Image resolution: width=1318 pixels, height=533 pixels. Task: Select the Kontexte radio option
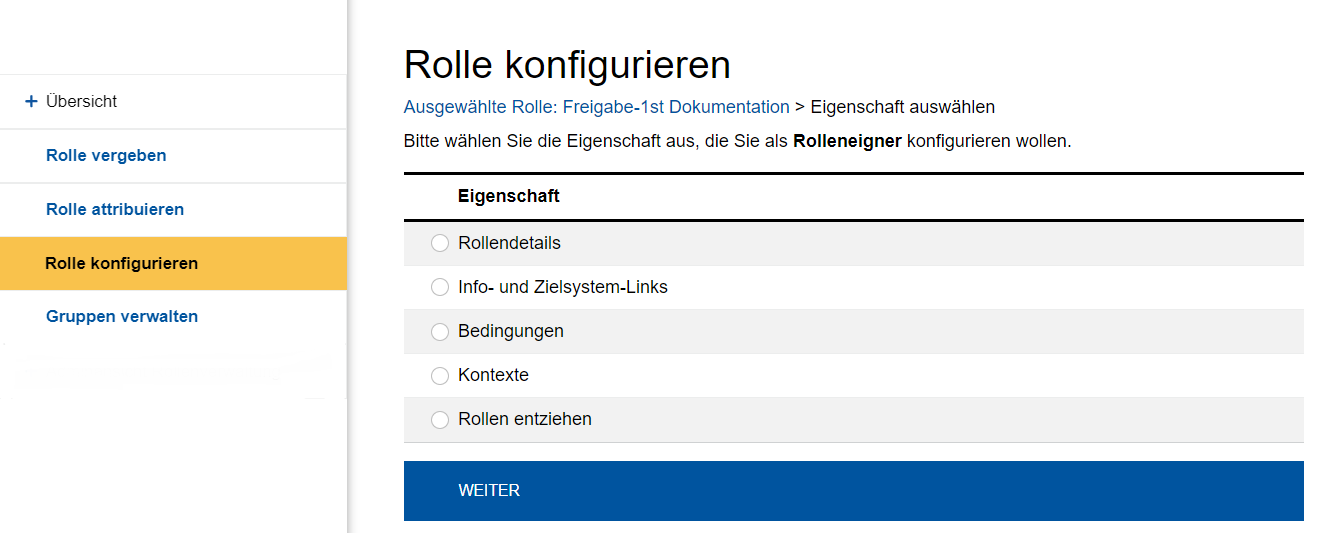point(440,376)
